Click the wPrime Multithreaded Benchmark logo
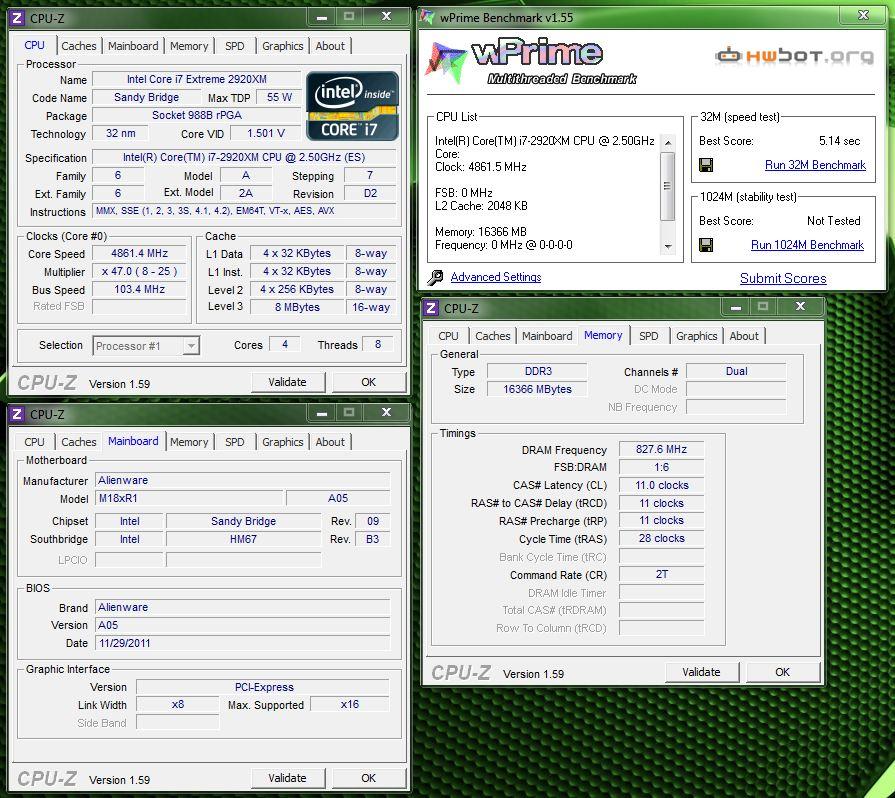 coord(532,63)
